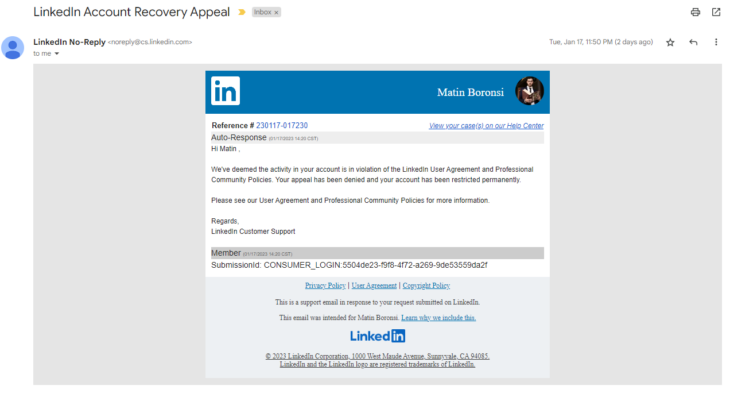This screenshot has height=393, width=730.
Task: Open the User Agreement footer link
Action: coord(374,285)
